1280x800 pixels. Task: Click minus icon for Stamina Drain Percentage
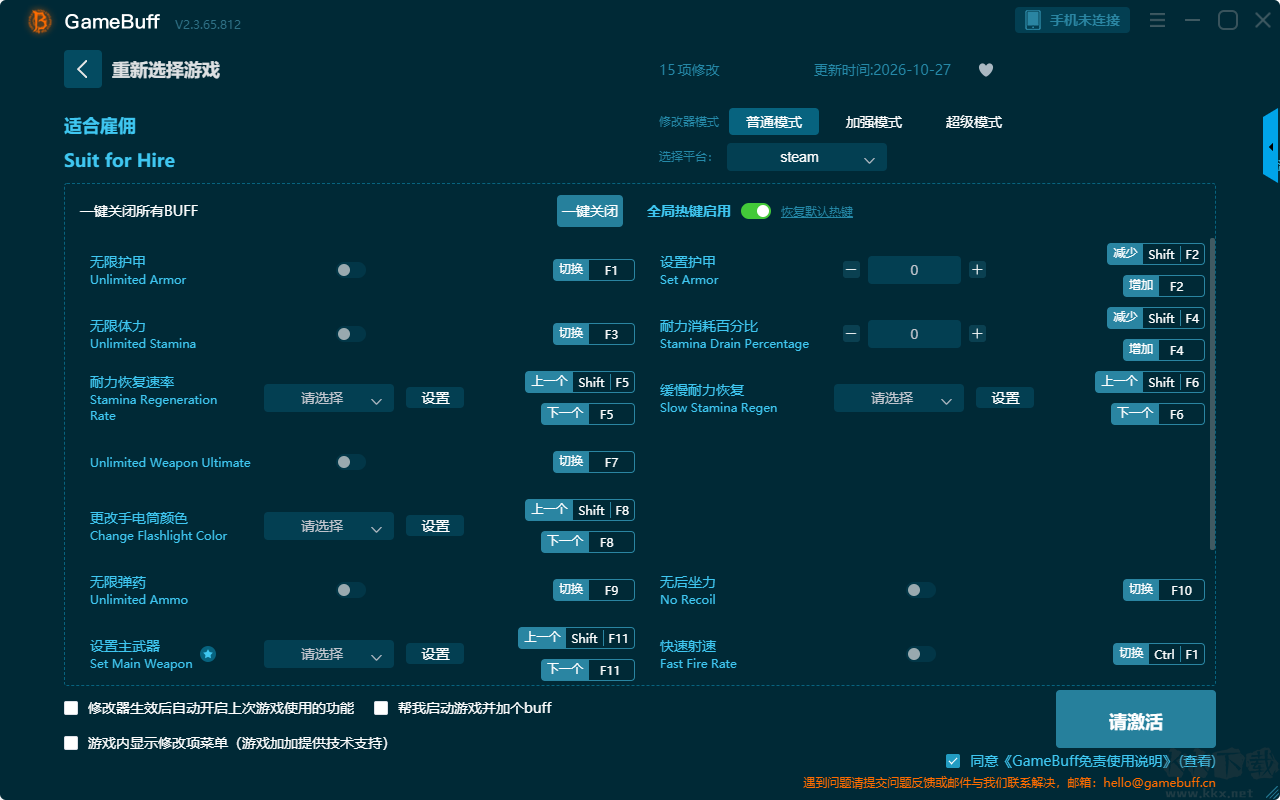[851, 334]
